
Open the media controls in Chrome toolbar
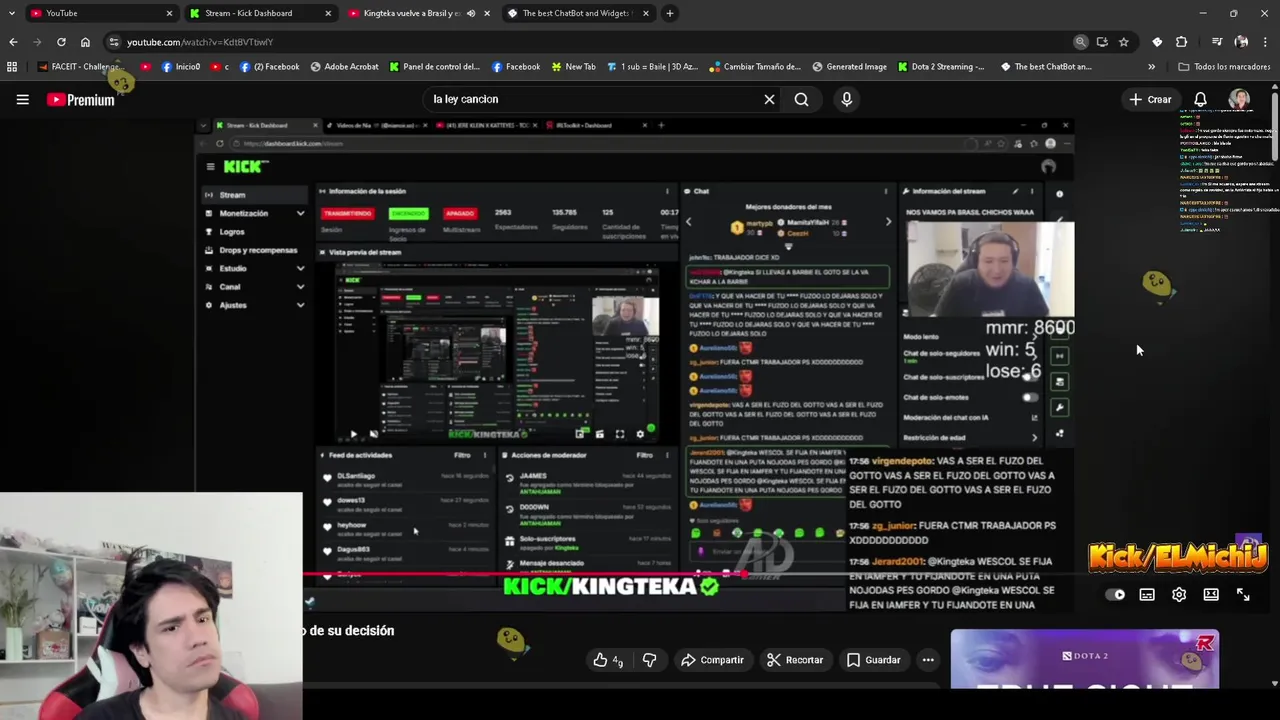coord(1216,42)
